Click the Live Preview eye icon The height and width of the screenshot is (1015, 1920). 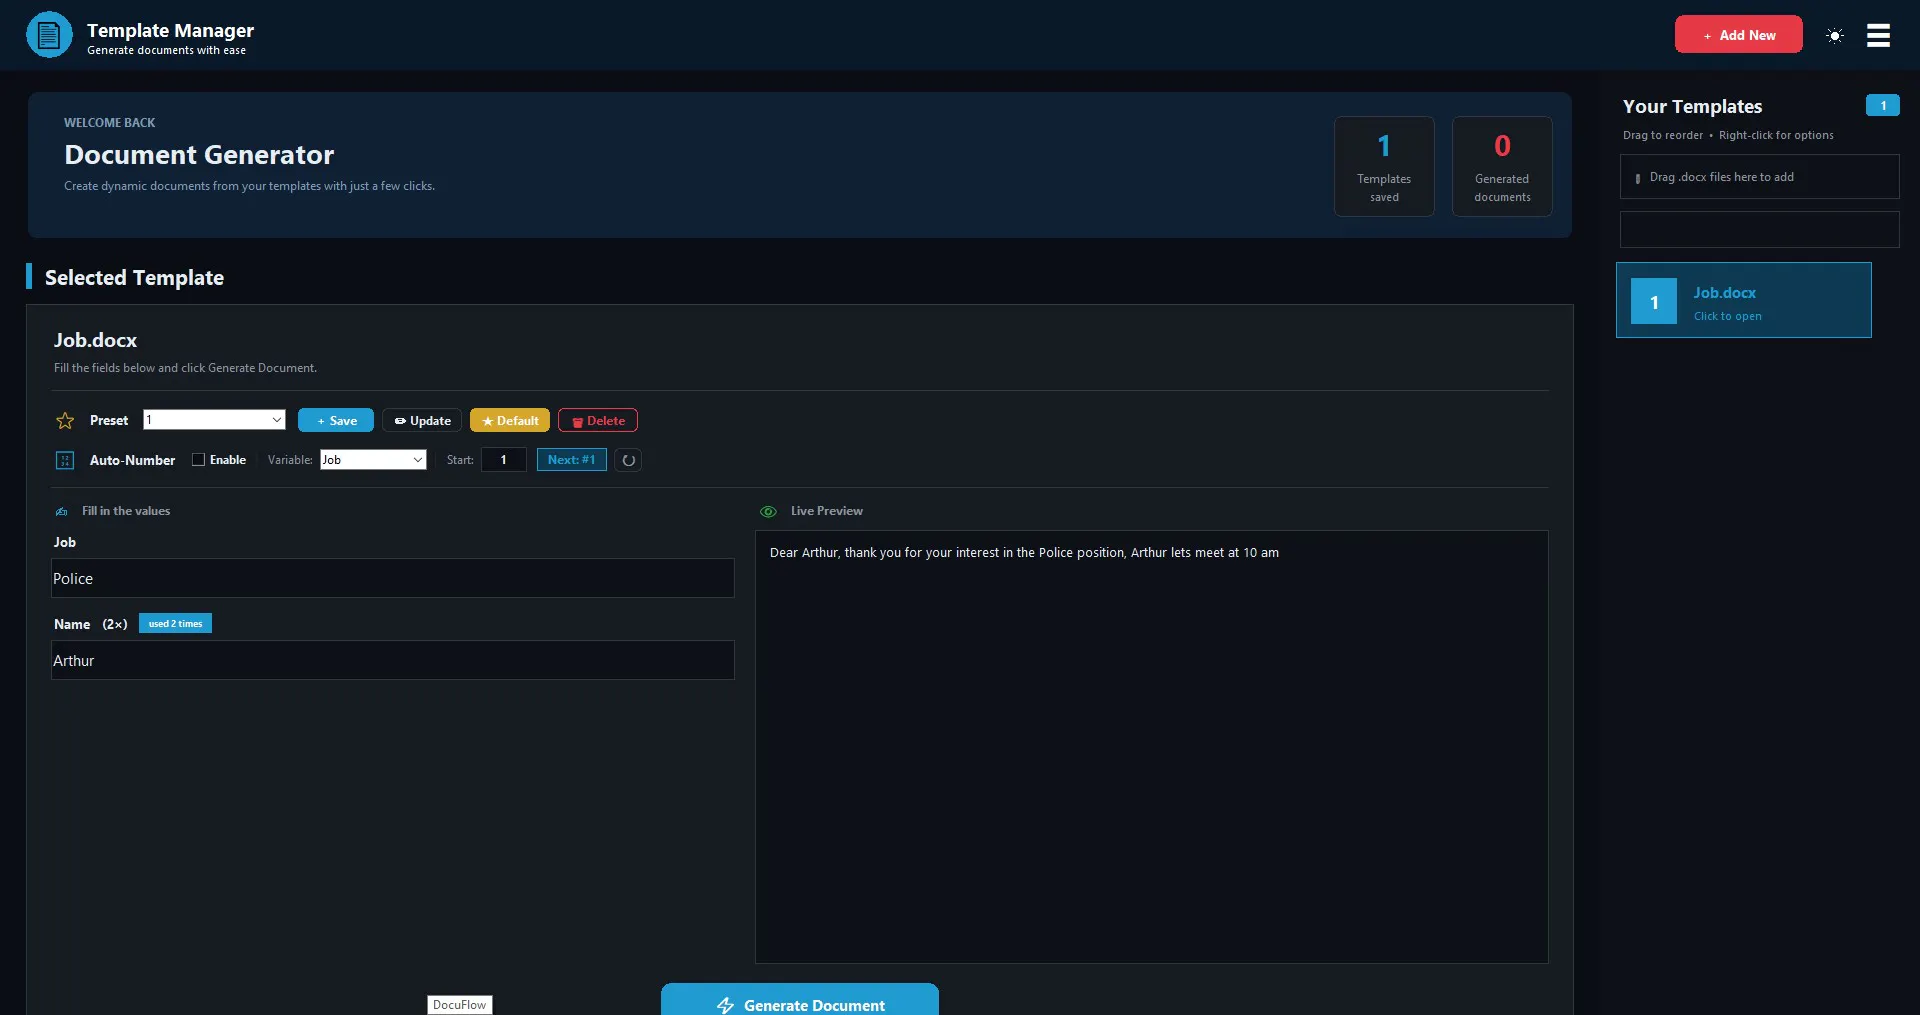768,511
